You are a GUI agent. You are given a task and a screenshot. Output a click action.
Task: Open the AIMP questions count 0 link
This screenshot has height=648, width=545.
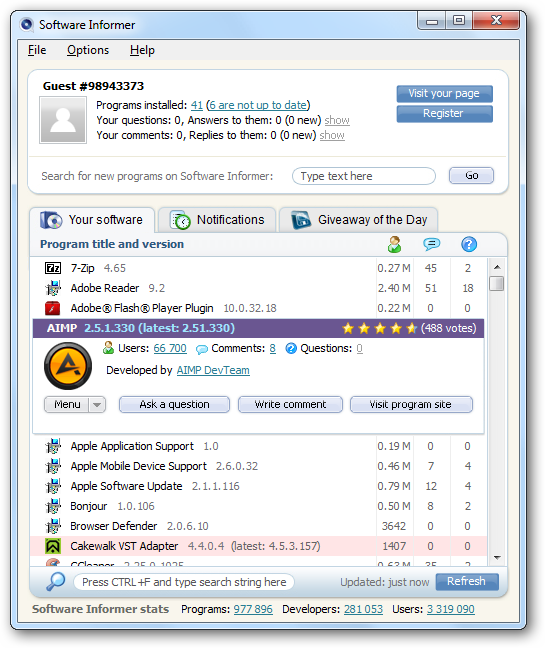[x=359, y=348]
